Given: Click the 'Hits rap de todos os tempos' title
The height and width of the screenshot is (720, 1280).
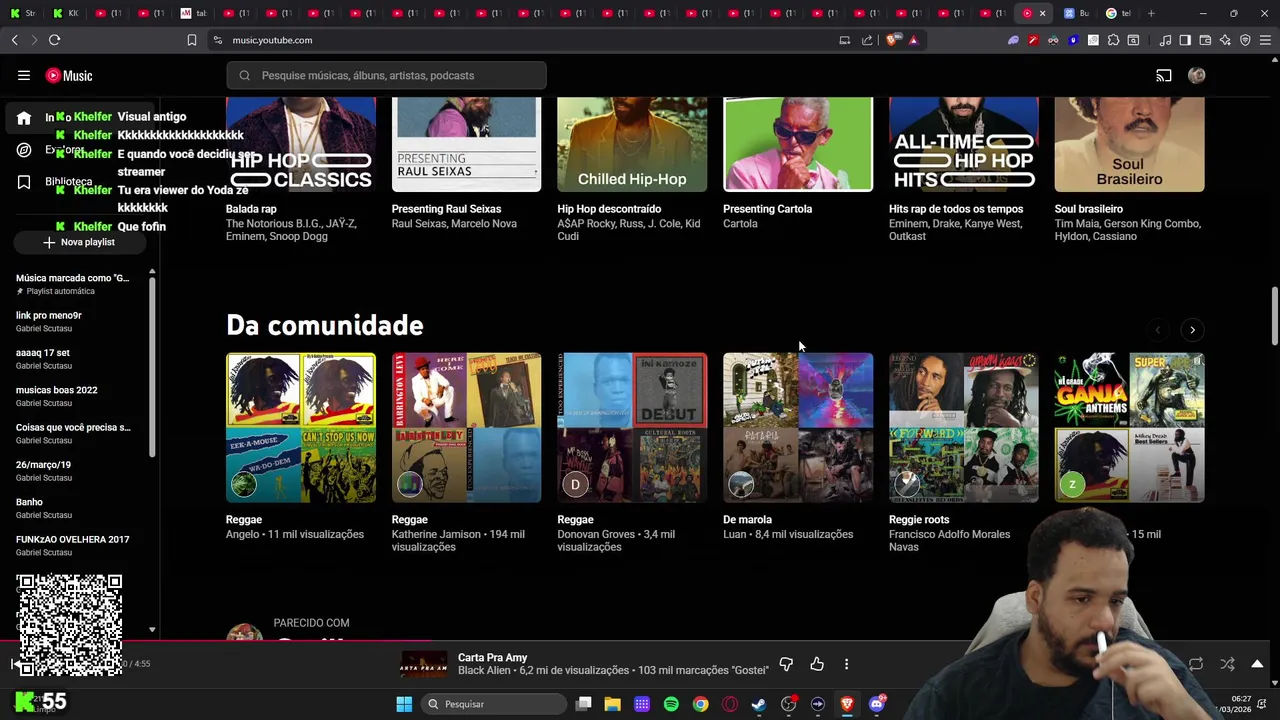Looking at the screenshot, I should point(956,209).
